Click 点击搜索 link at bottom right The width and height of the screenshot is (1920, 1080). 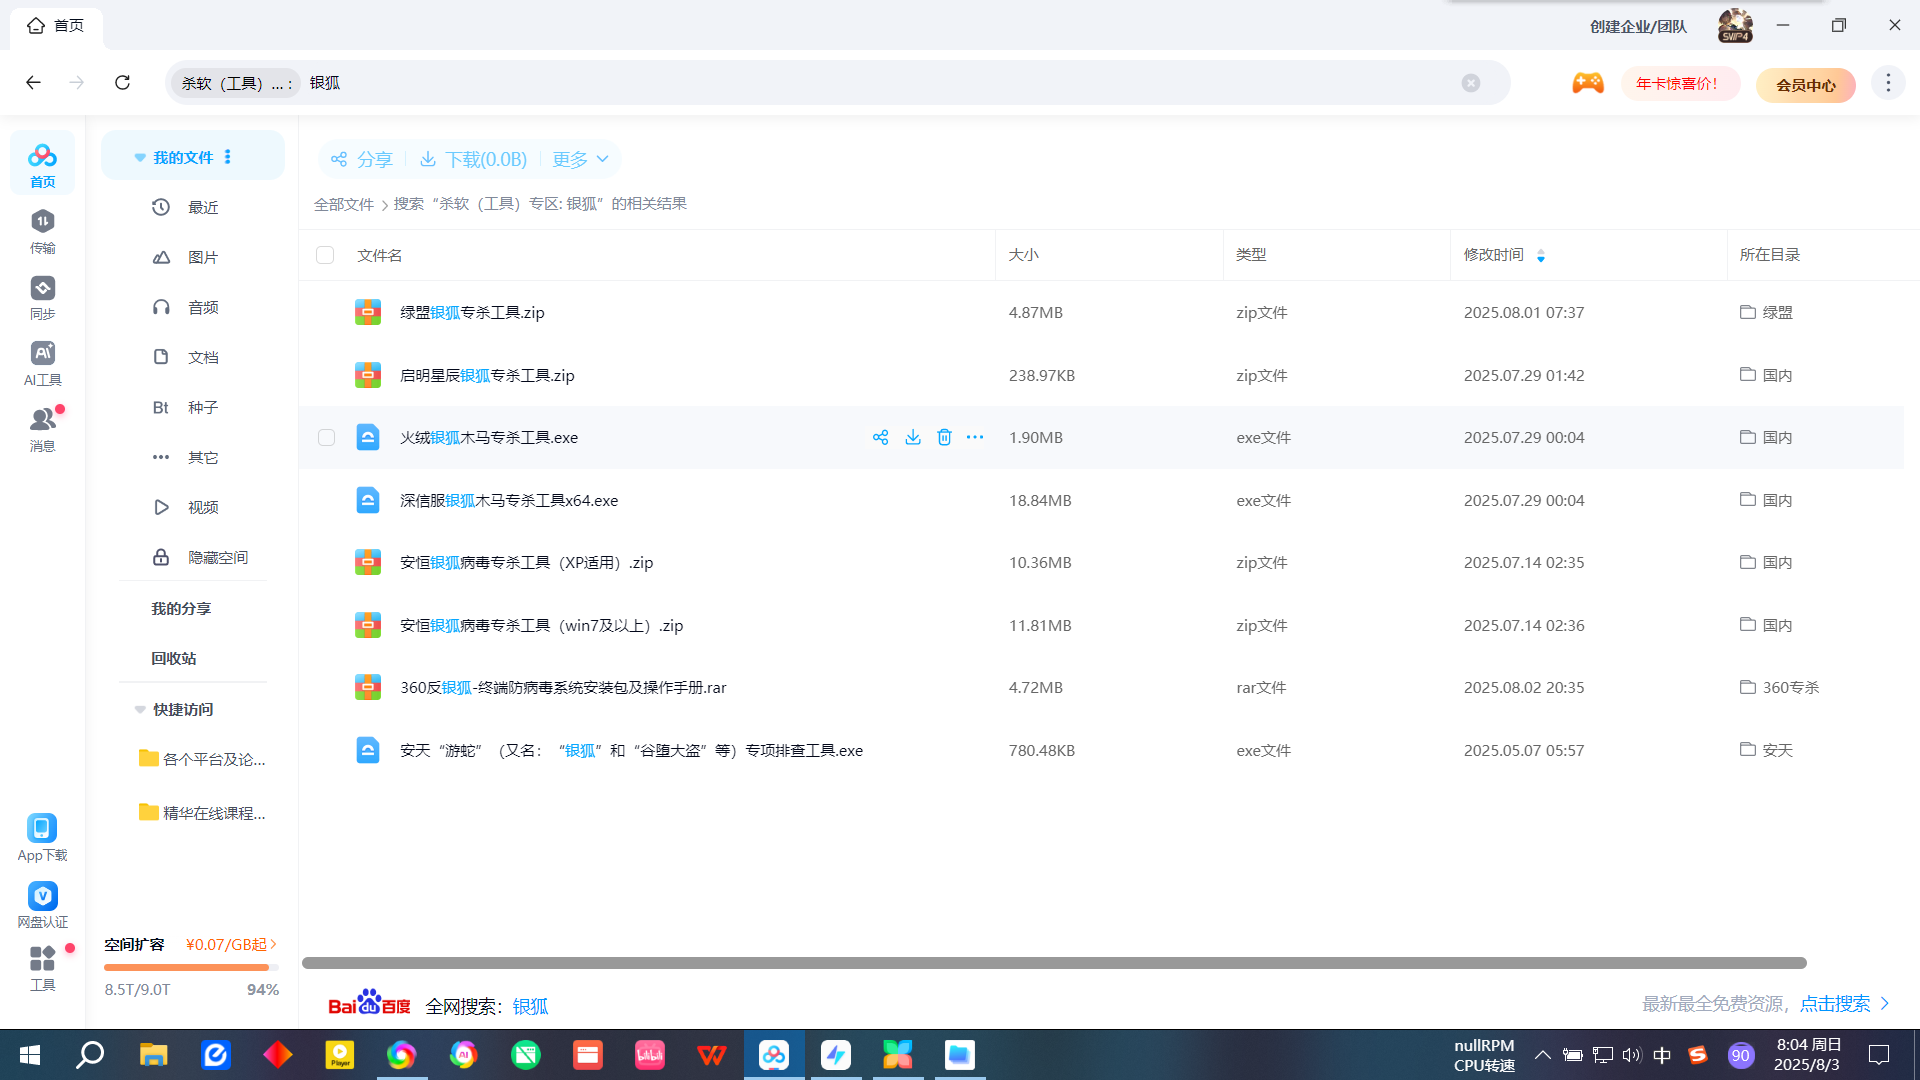[1835, 1004]
